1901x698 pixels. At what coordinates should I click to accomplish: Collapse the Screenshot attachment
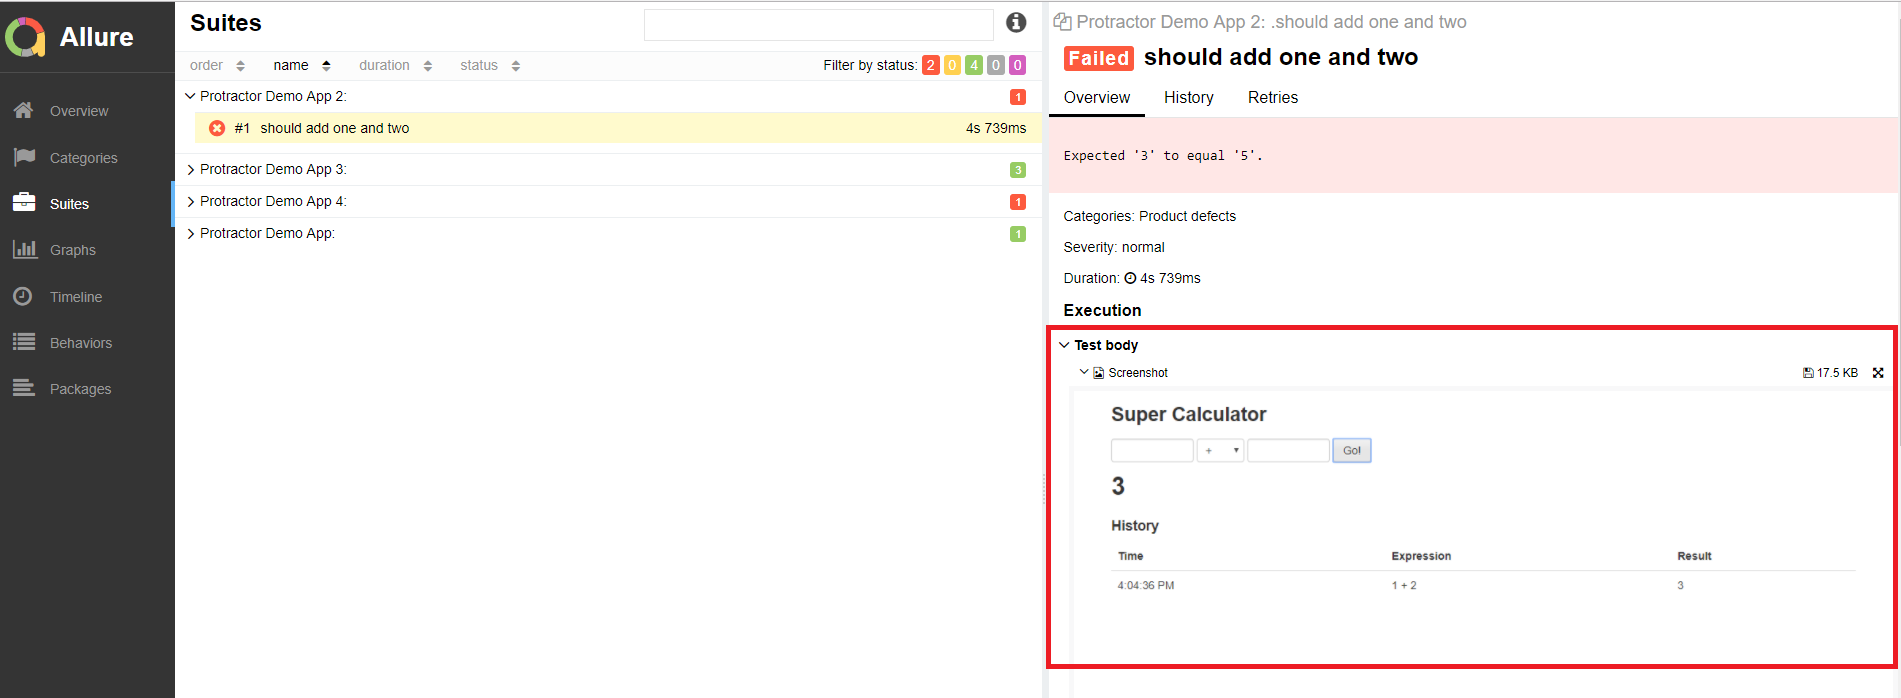pos(1084,372)
